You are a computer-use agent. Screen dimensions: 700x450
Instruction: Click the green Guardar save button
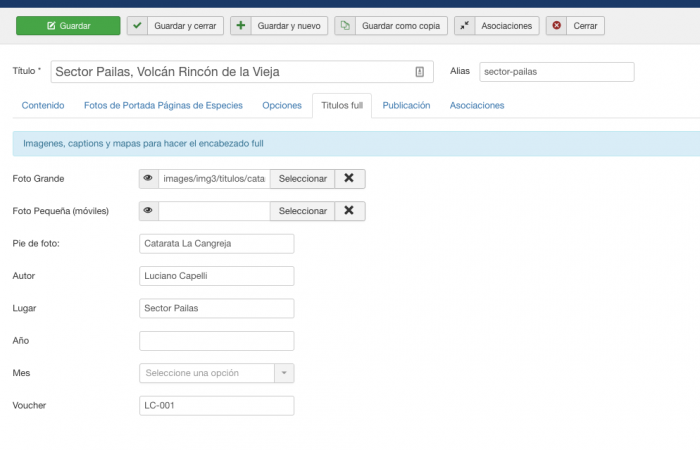pyautogui.click(x=68, y=25)
